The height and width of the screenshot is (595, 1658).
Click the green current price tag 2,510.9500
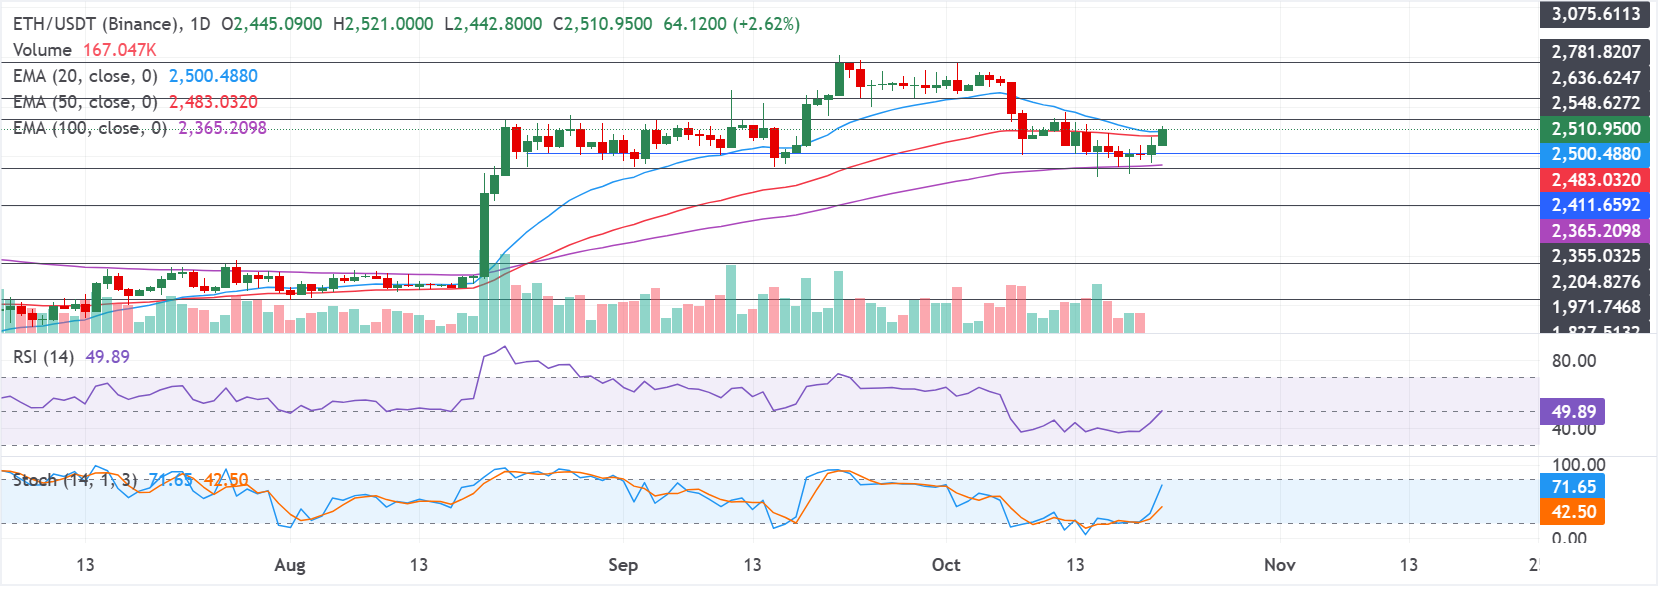pyautogui.click(x=1596, y=128)
